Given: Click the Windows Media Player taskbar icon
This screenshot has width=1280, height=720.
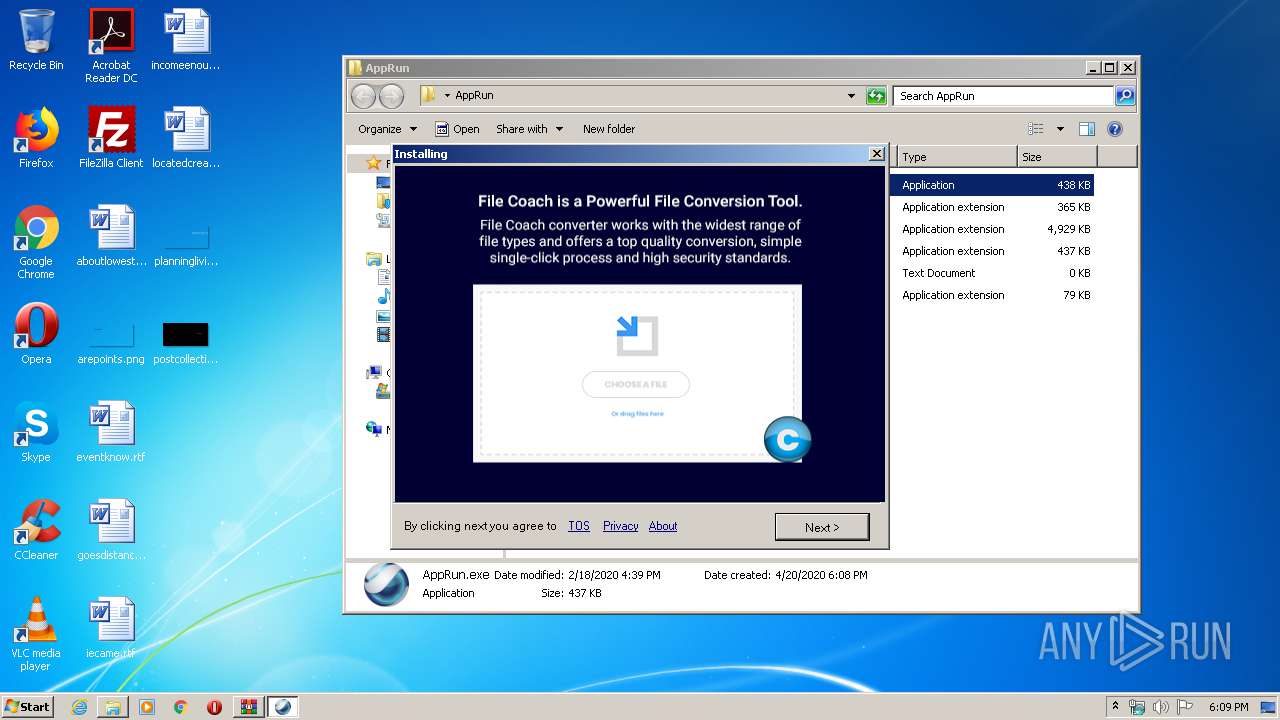Looking at the screenshot, I should pyautogui.click(x=147, y=707).
